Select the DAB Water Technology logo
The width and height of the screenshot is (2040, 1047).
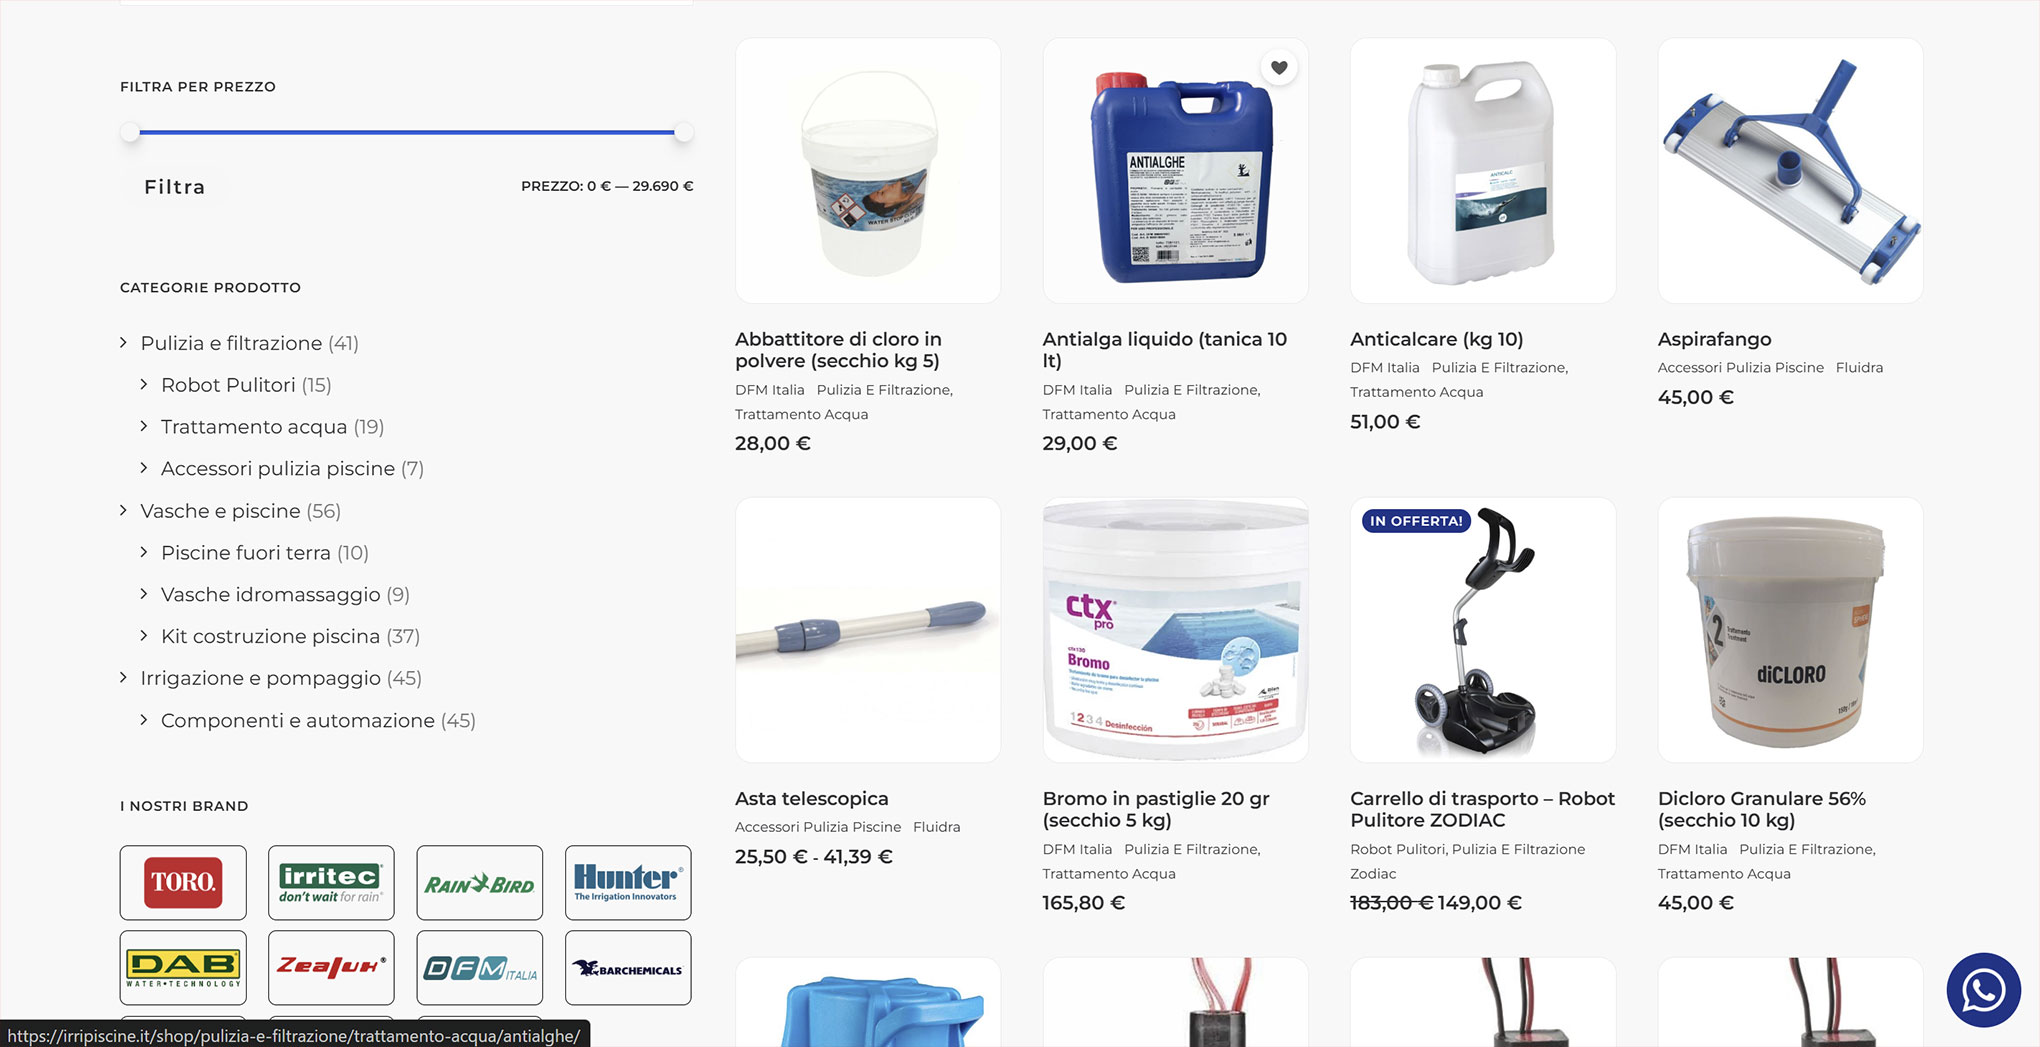point(183,968)
